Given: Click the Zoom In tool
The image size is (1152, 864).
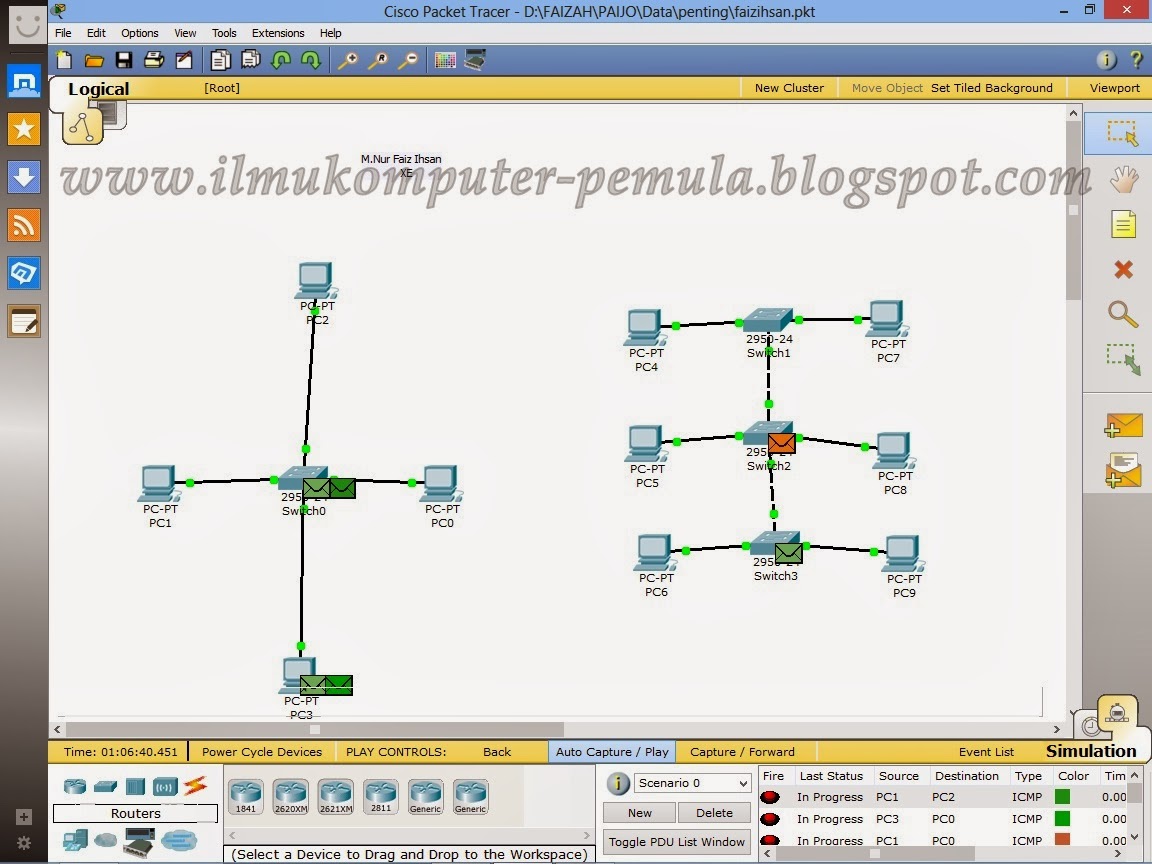Looking at the screenshot, I should click(x=348, y=60).
